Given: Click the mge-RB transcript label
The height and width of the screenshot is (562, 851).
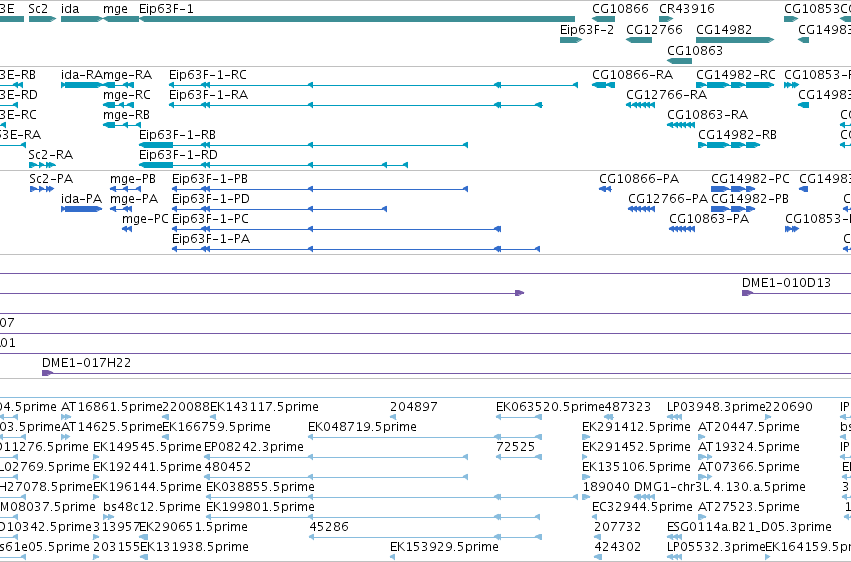Looking at the screenshot, I should [x=126, y=115].
